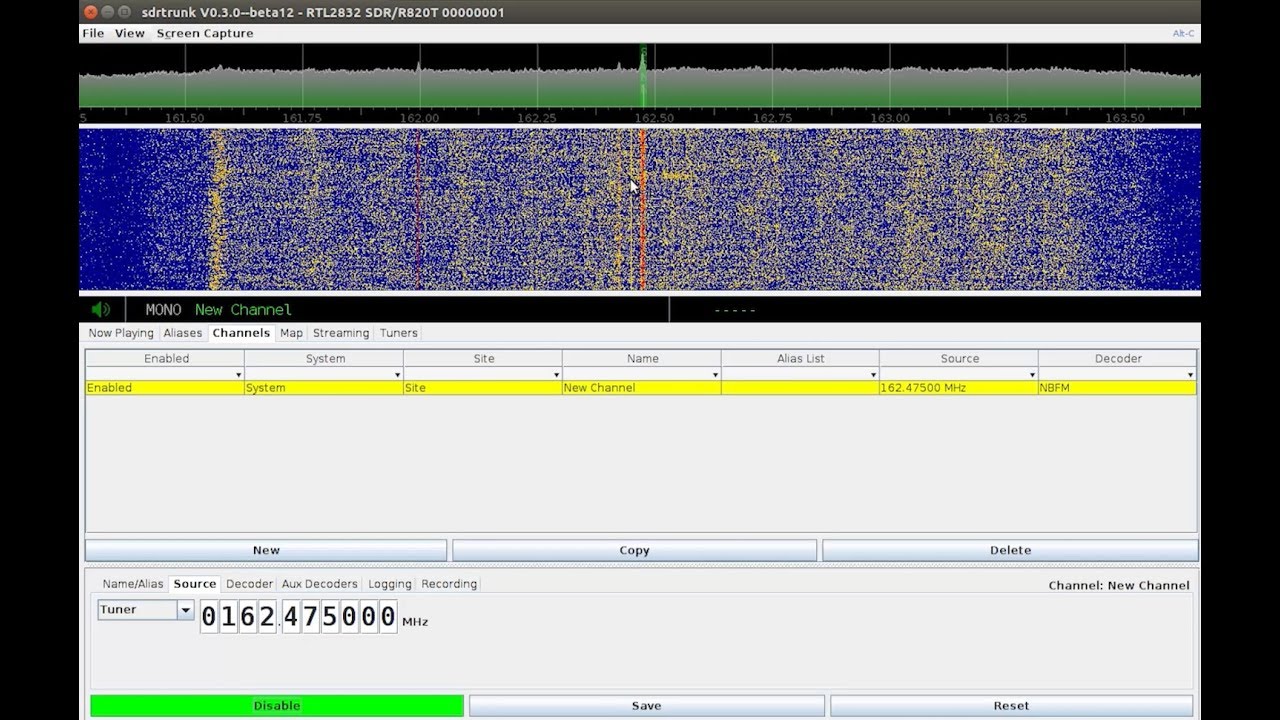Image resolution: width=1280 pixels, height=720 pixels.
Task: Save the channel configuration
Action: 646,706
